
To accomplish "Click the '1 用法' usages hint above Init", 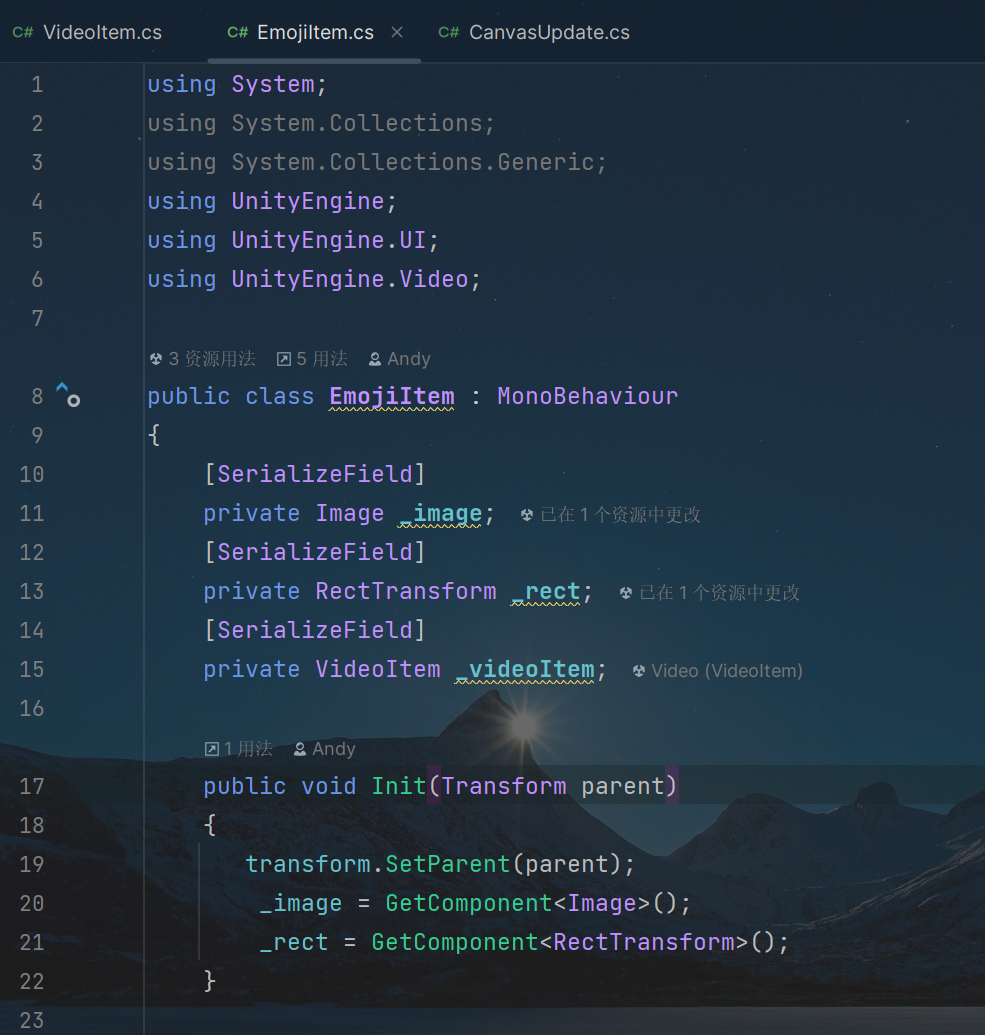I will [x=238, y=749].
